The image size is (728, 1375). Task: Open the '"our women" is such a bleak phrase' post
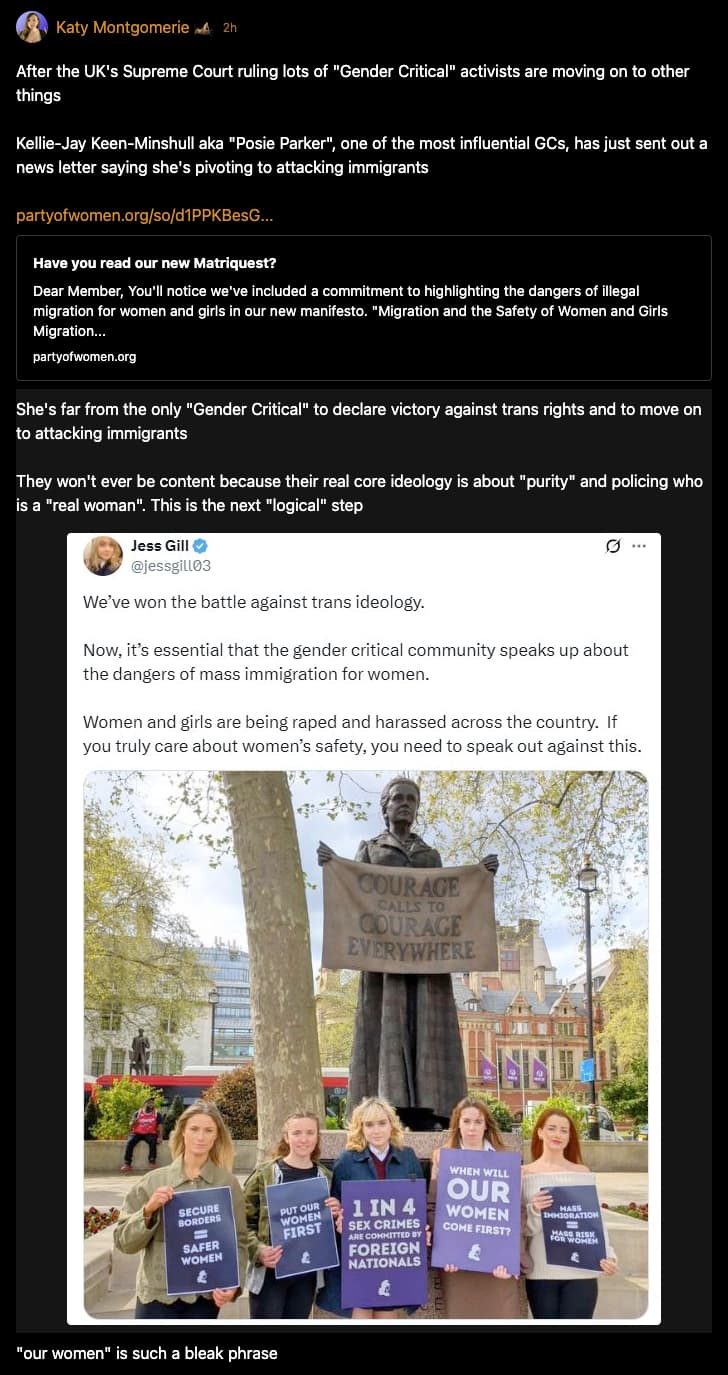coord(146,1353)
